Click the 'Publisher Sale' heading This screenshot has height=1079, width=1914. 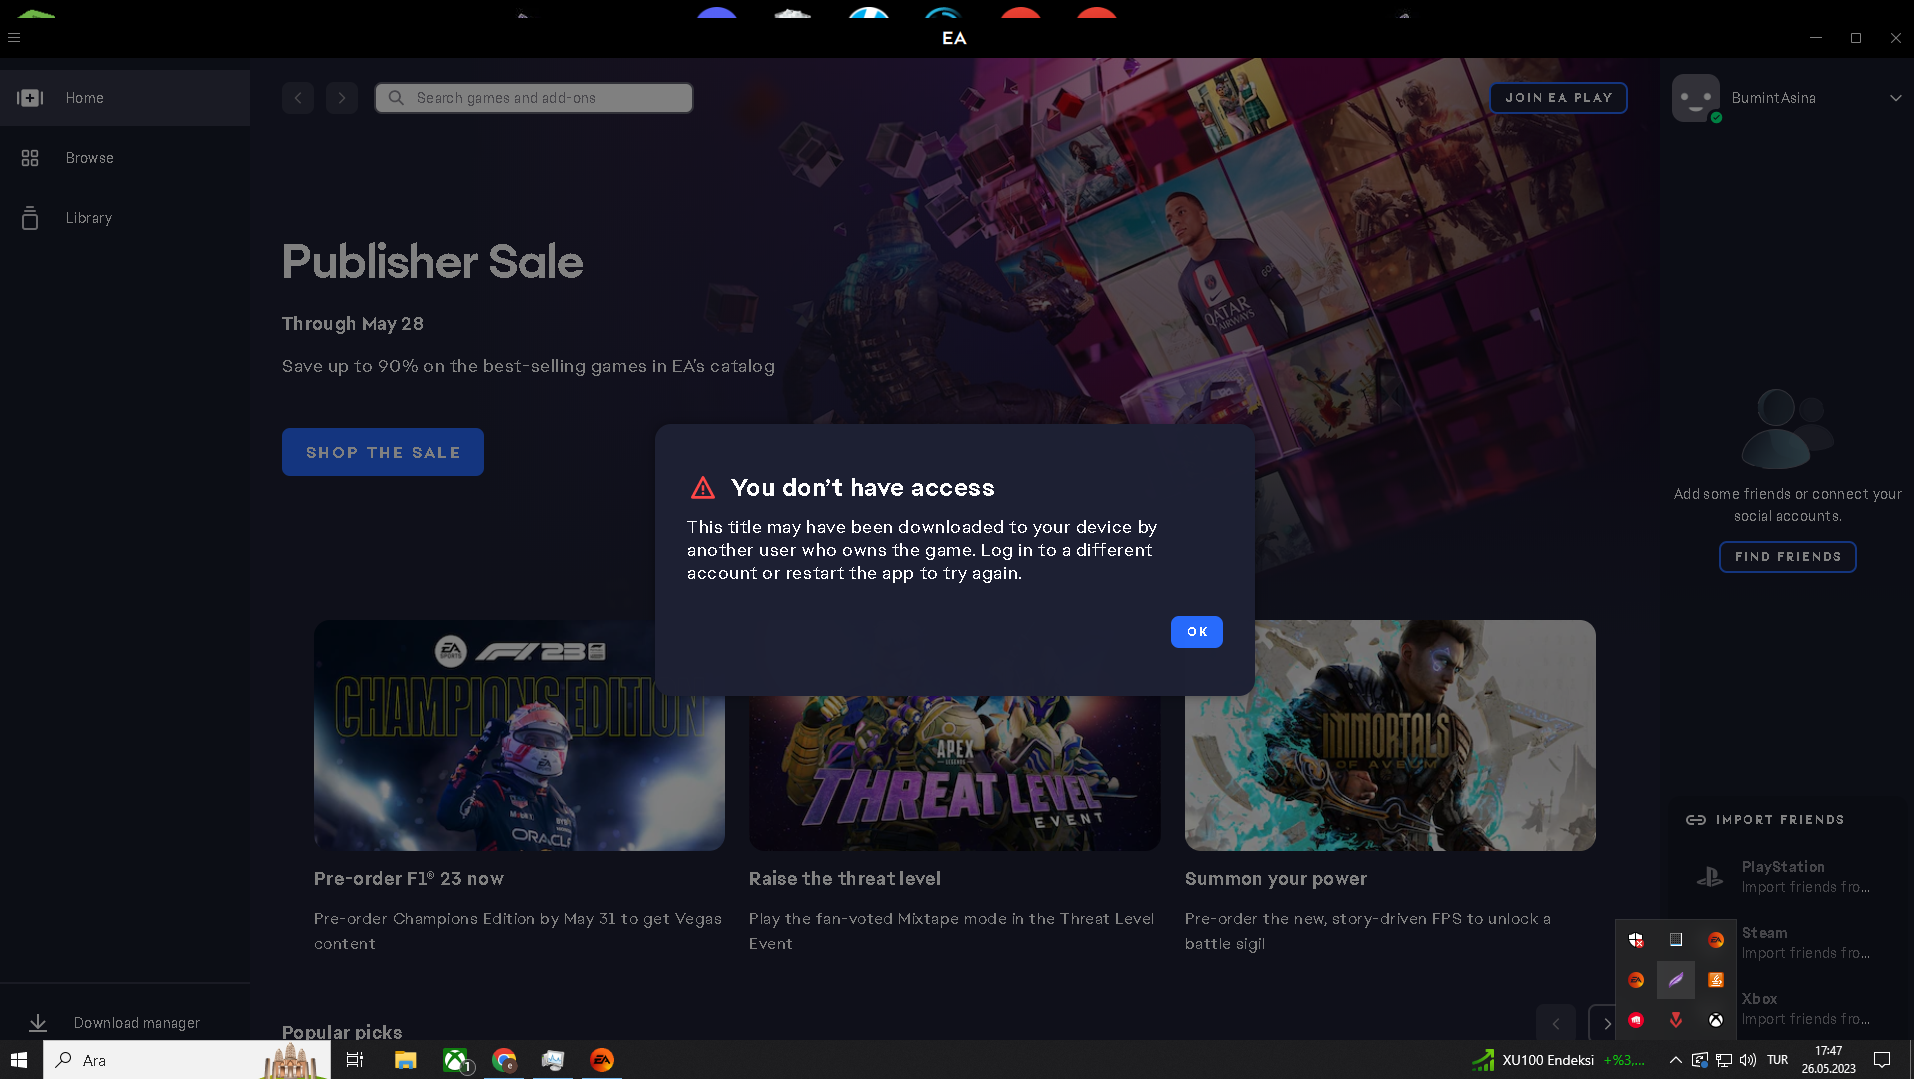pyautogui.click(x=432, y=262)
